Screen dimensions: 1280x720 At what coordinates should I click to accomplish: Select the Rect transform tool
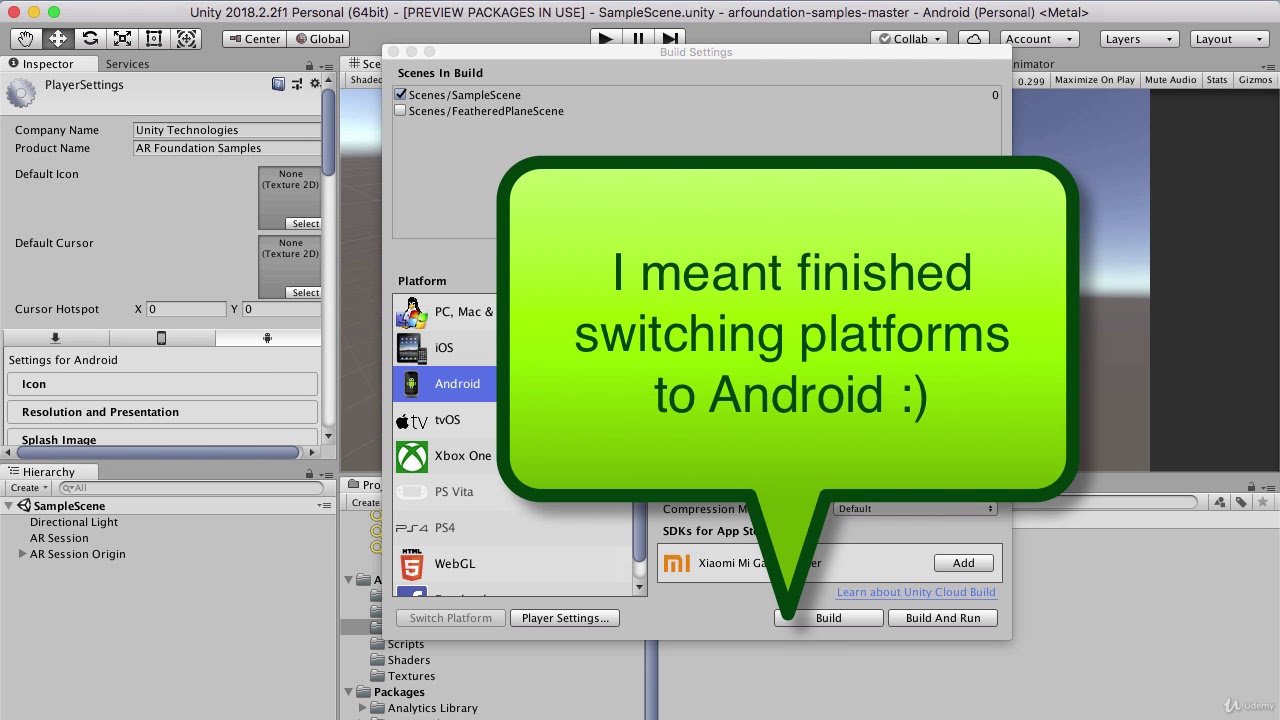tap(154, 39)
